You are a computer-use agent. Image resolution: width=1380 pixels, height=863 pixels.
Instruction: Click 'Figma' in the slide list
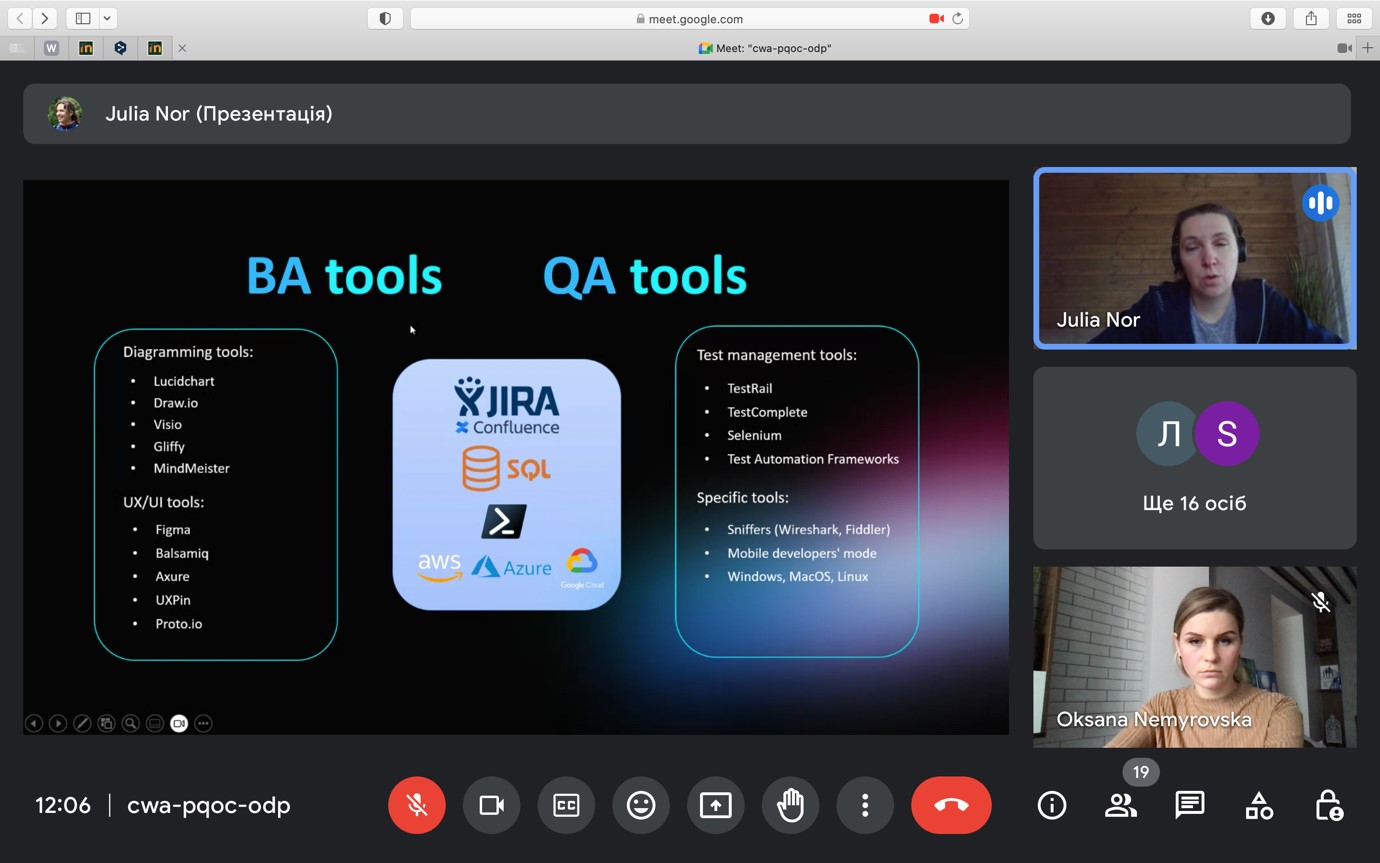tap(173, 530)
